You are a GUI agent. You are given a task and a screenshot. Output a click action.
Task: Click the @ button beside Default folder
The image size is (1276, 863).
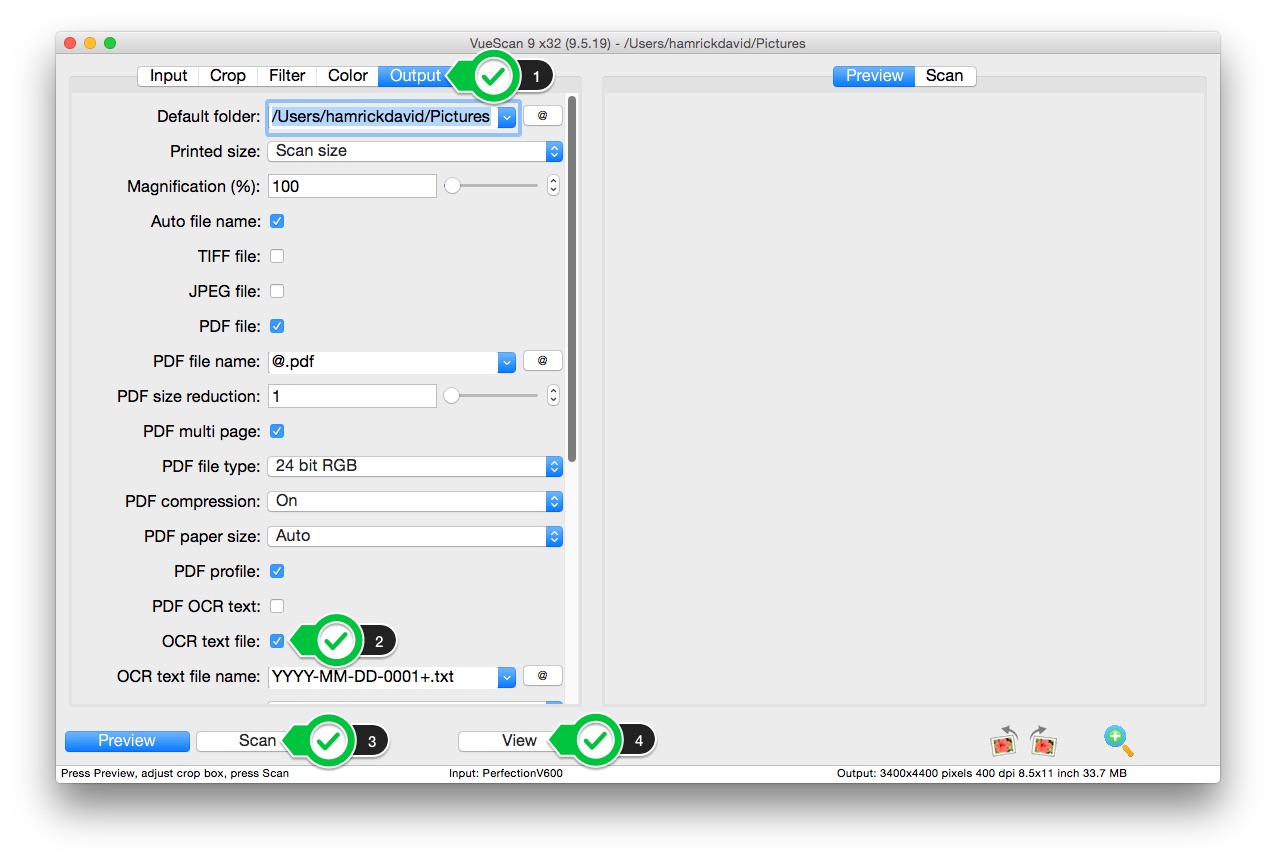click(542, 115)
